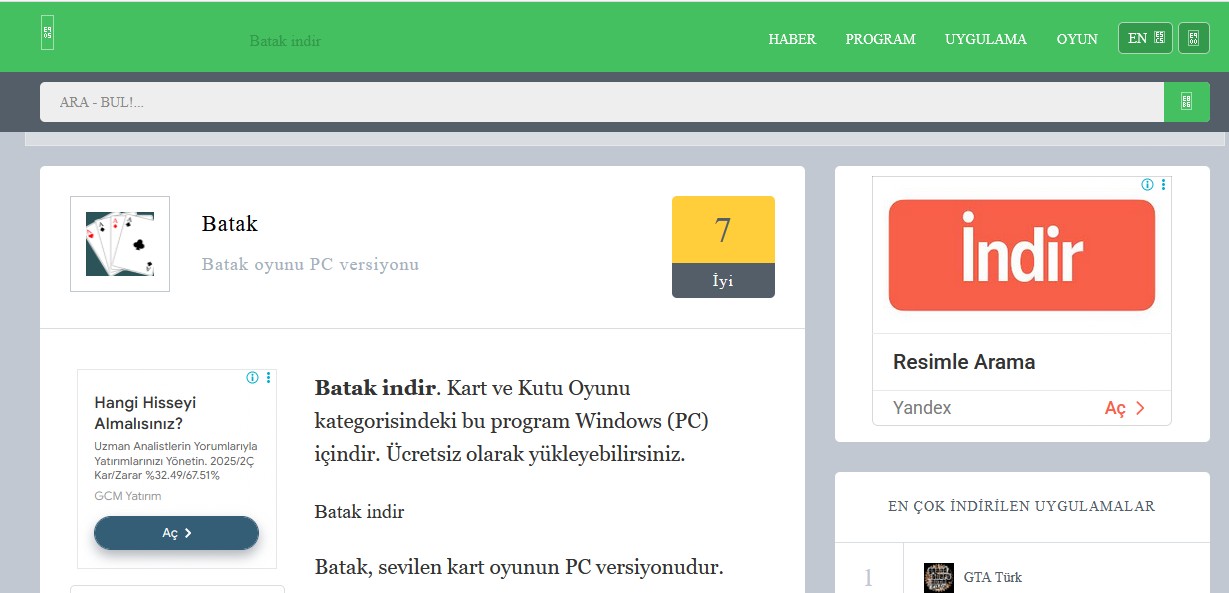Go to the PROGRAM section
1229x593 pixels.
pyautogui.click(x=880, y=39)
